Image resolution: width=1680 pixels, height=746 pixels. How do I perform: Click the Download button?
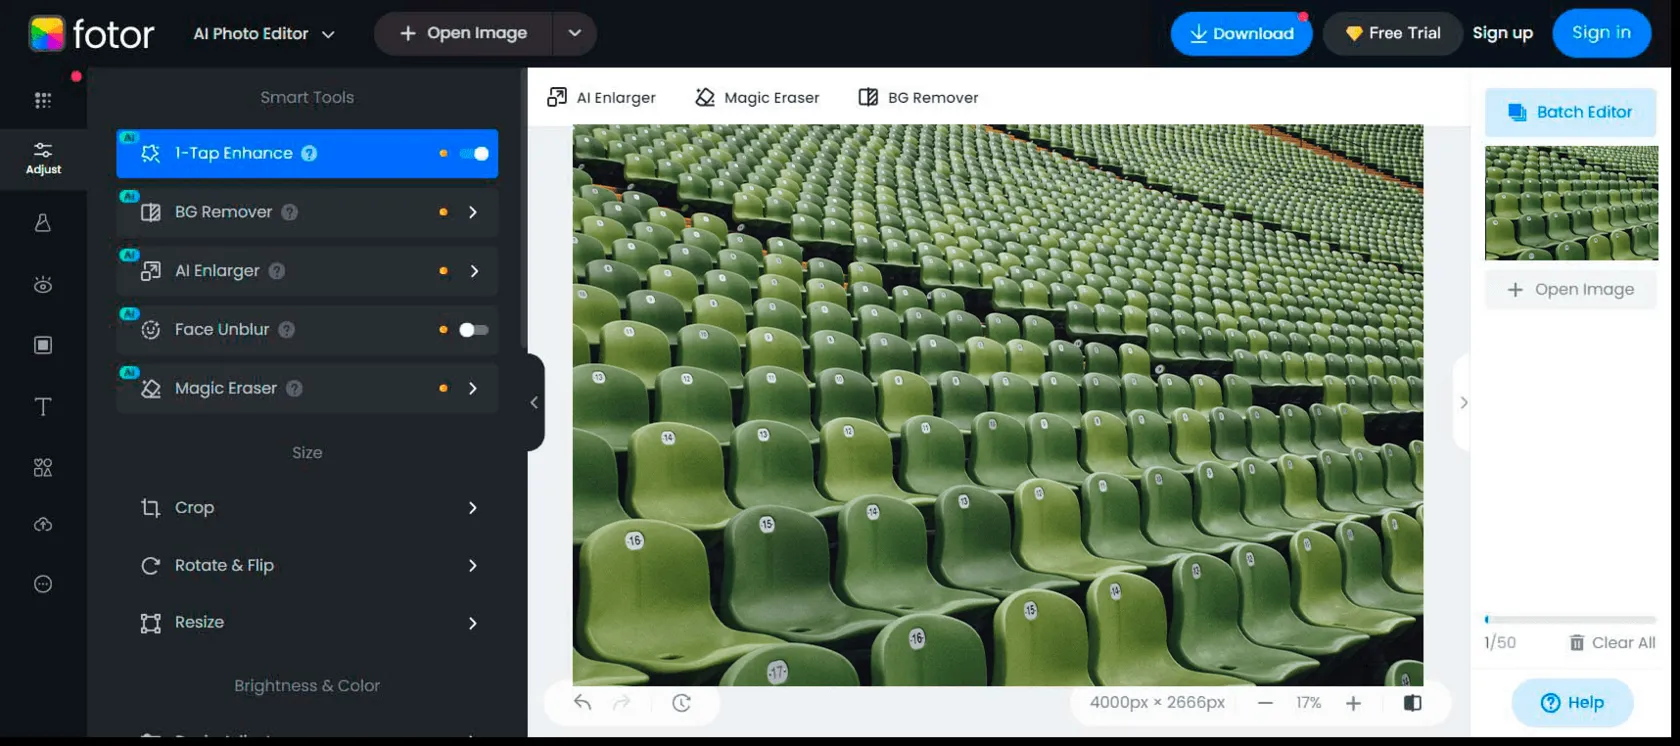point(1241,34)
